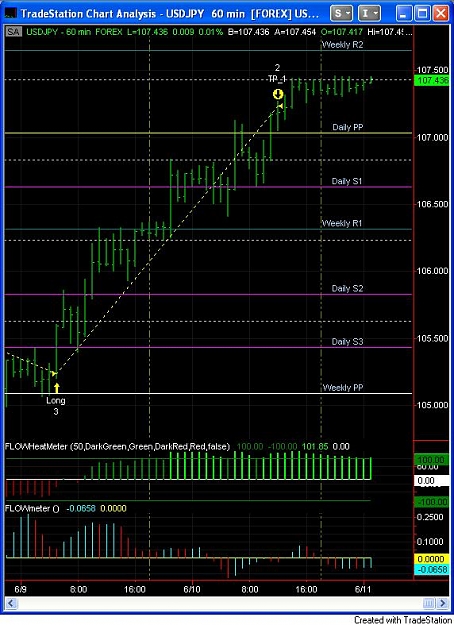Click the 107.000 price axis label
This screenshot has height=625, width=454.
click(x=432, y=138)
